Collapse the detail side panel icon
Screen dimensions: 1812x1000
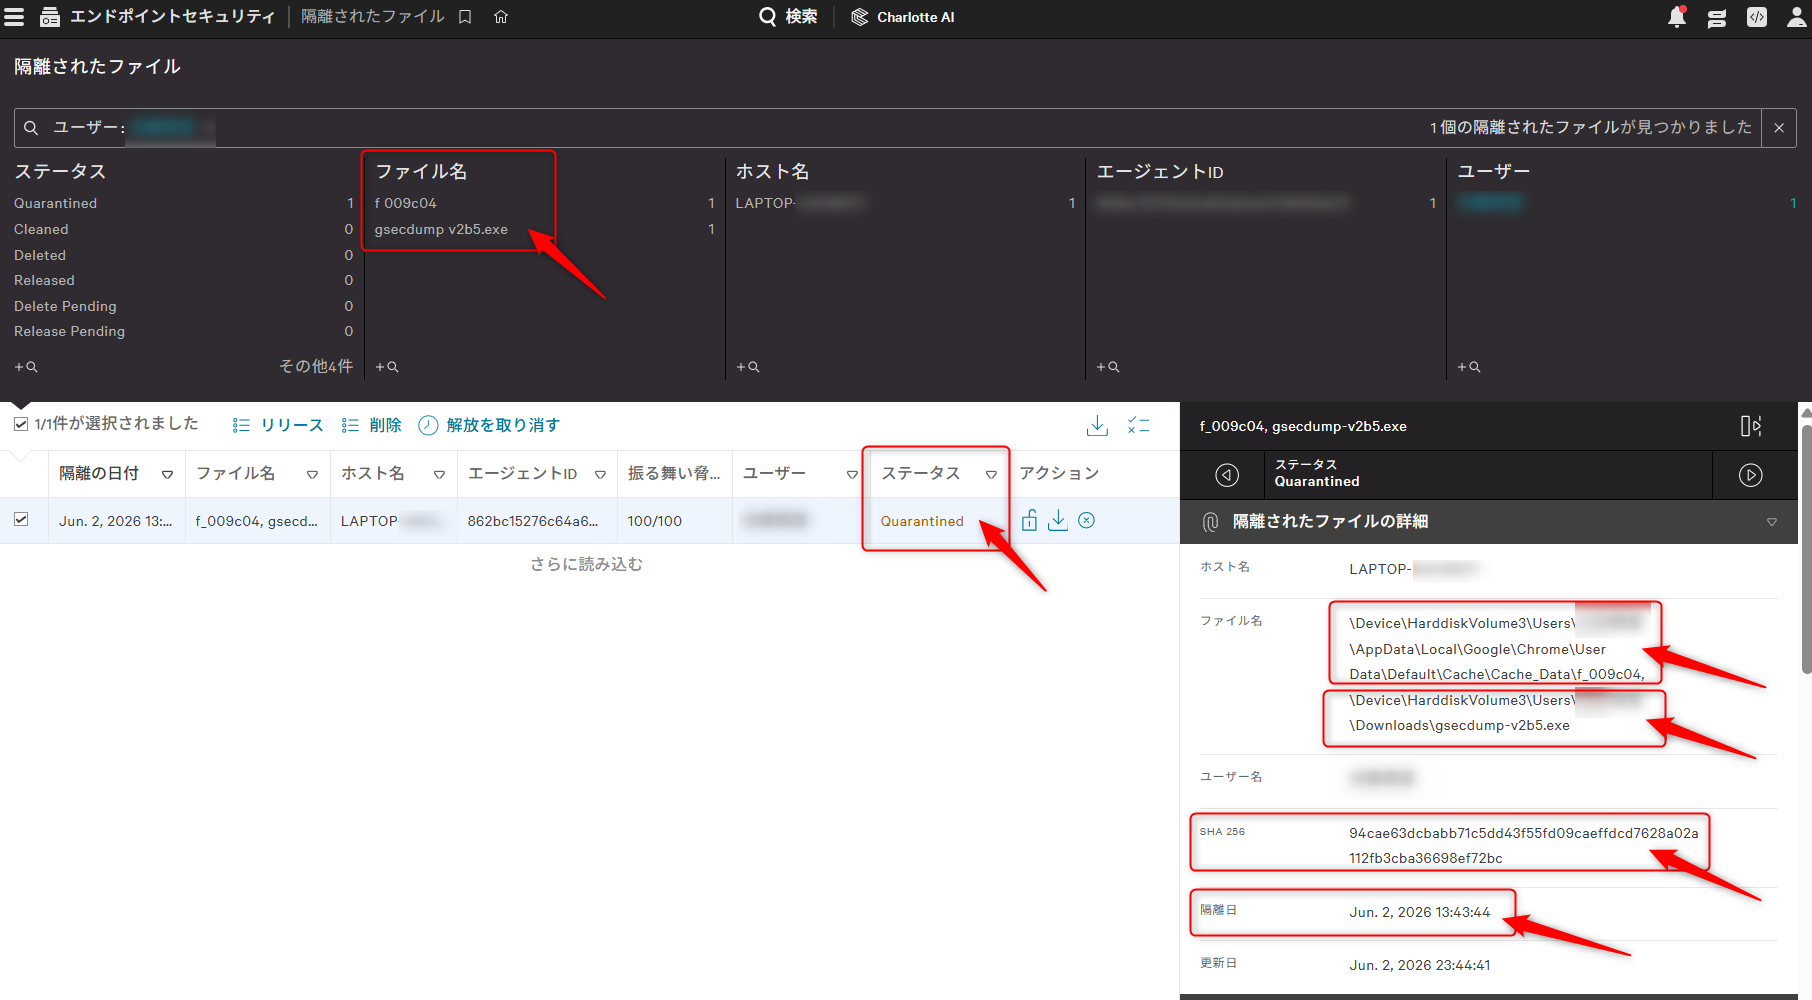coord(1751,426)
